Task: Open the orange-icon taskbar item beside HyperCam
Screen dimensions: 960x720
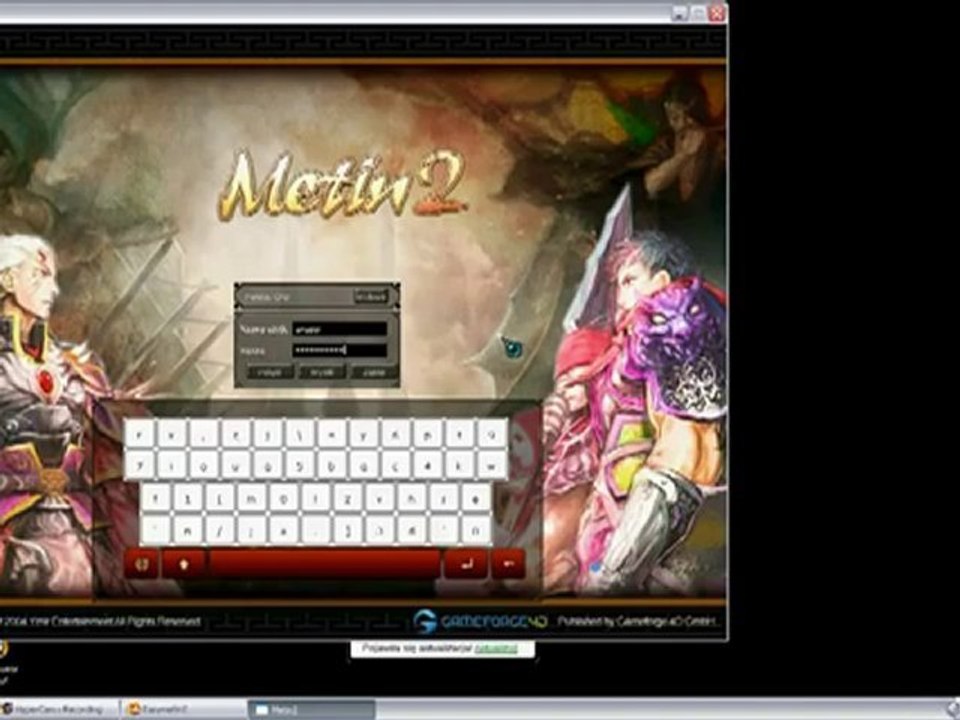Action: pos(184,710)
